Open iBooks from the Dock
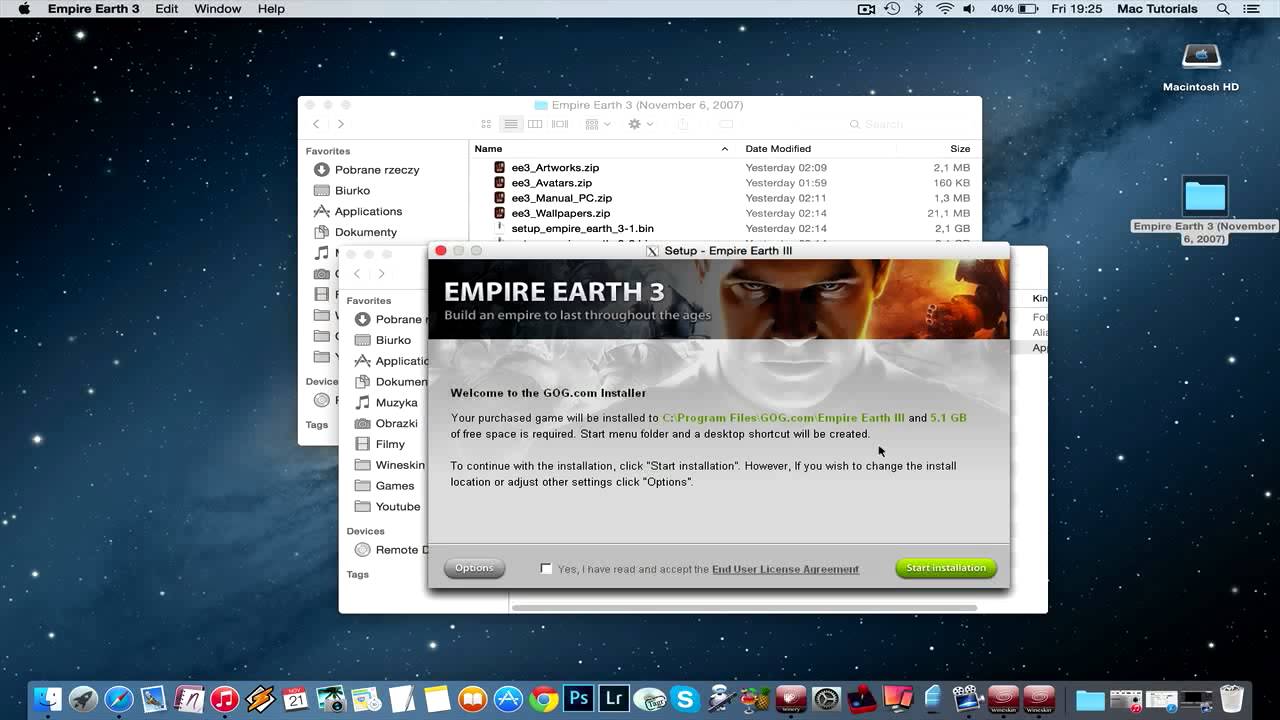The height and width of the screenshot is (720, 1280). point(472,698)
